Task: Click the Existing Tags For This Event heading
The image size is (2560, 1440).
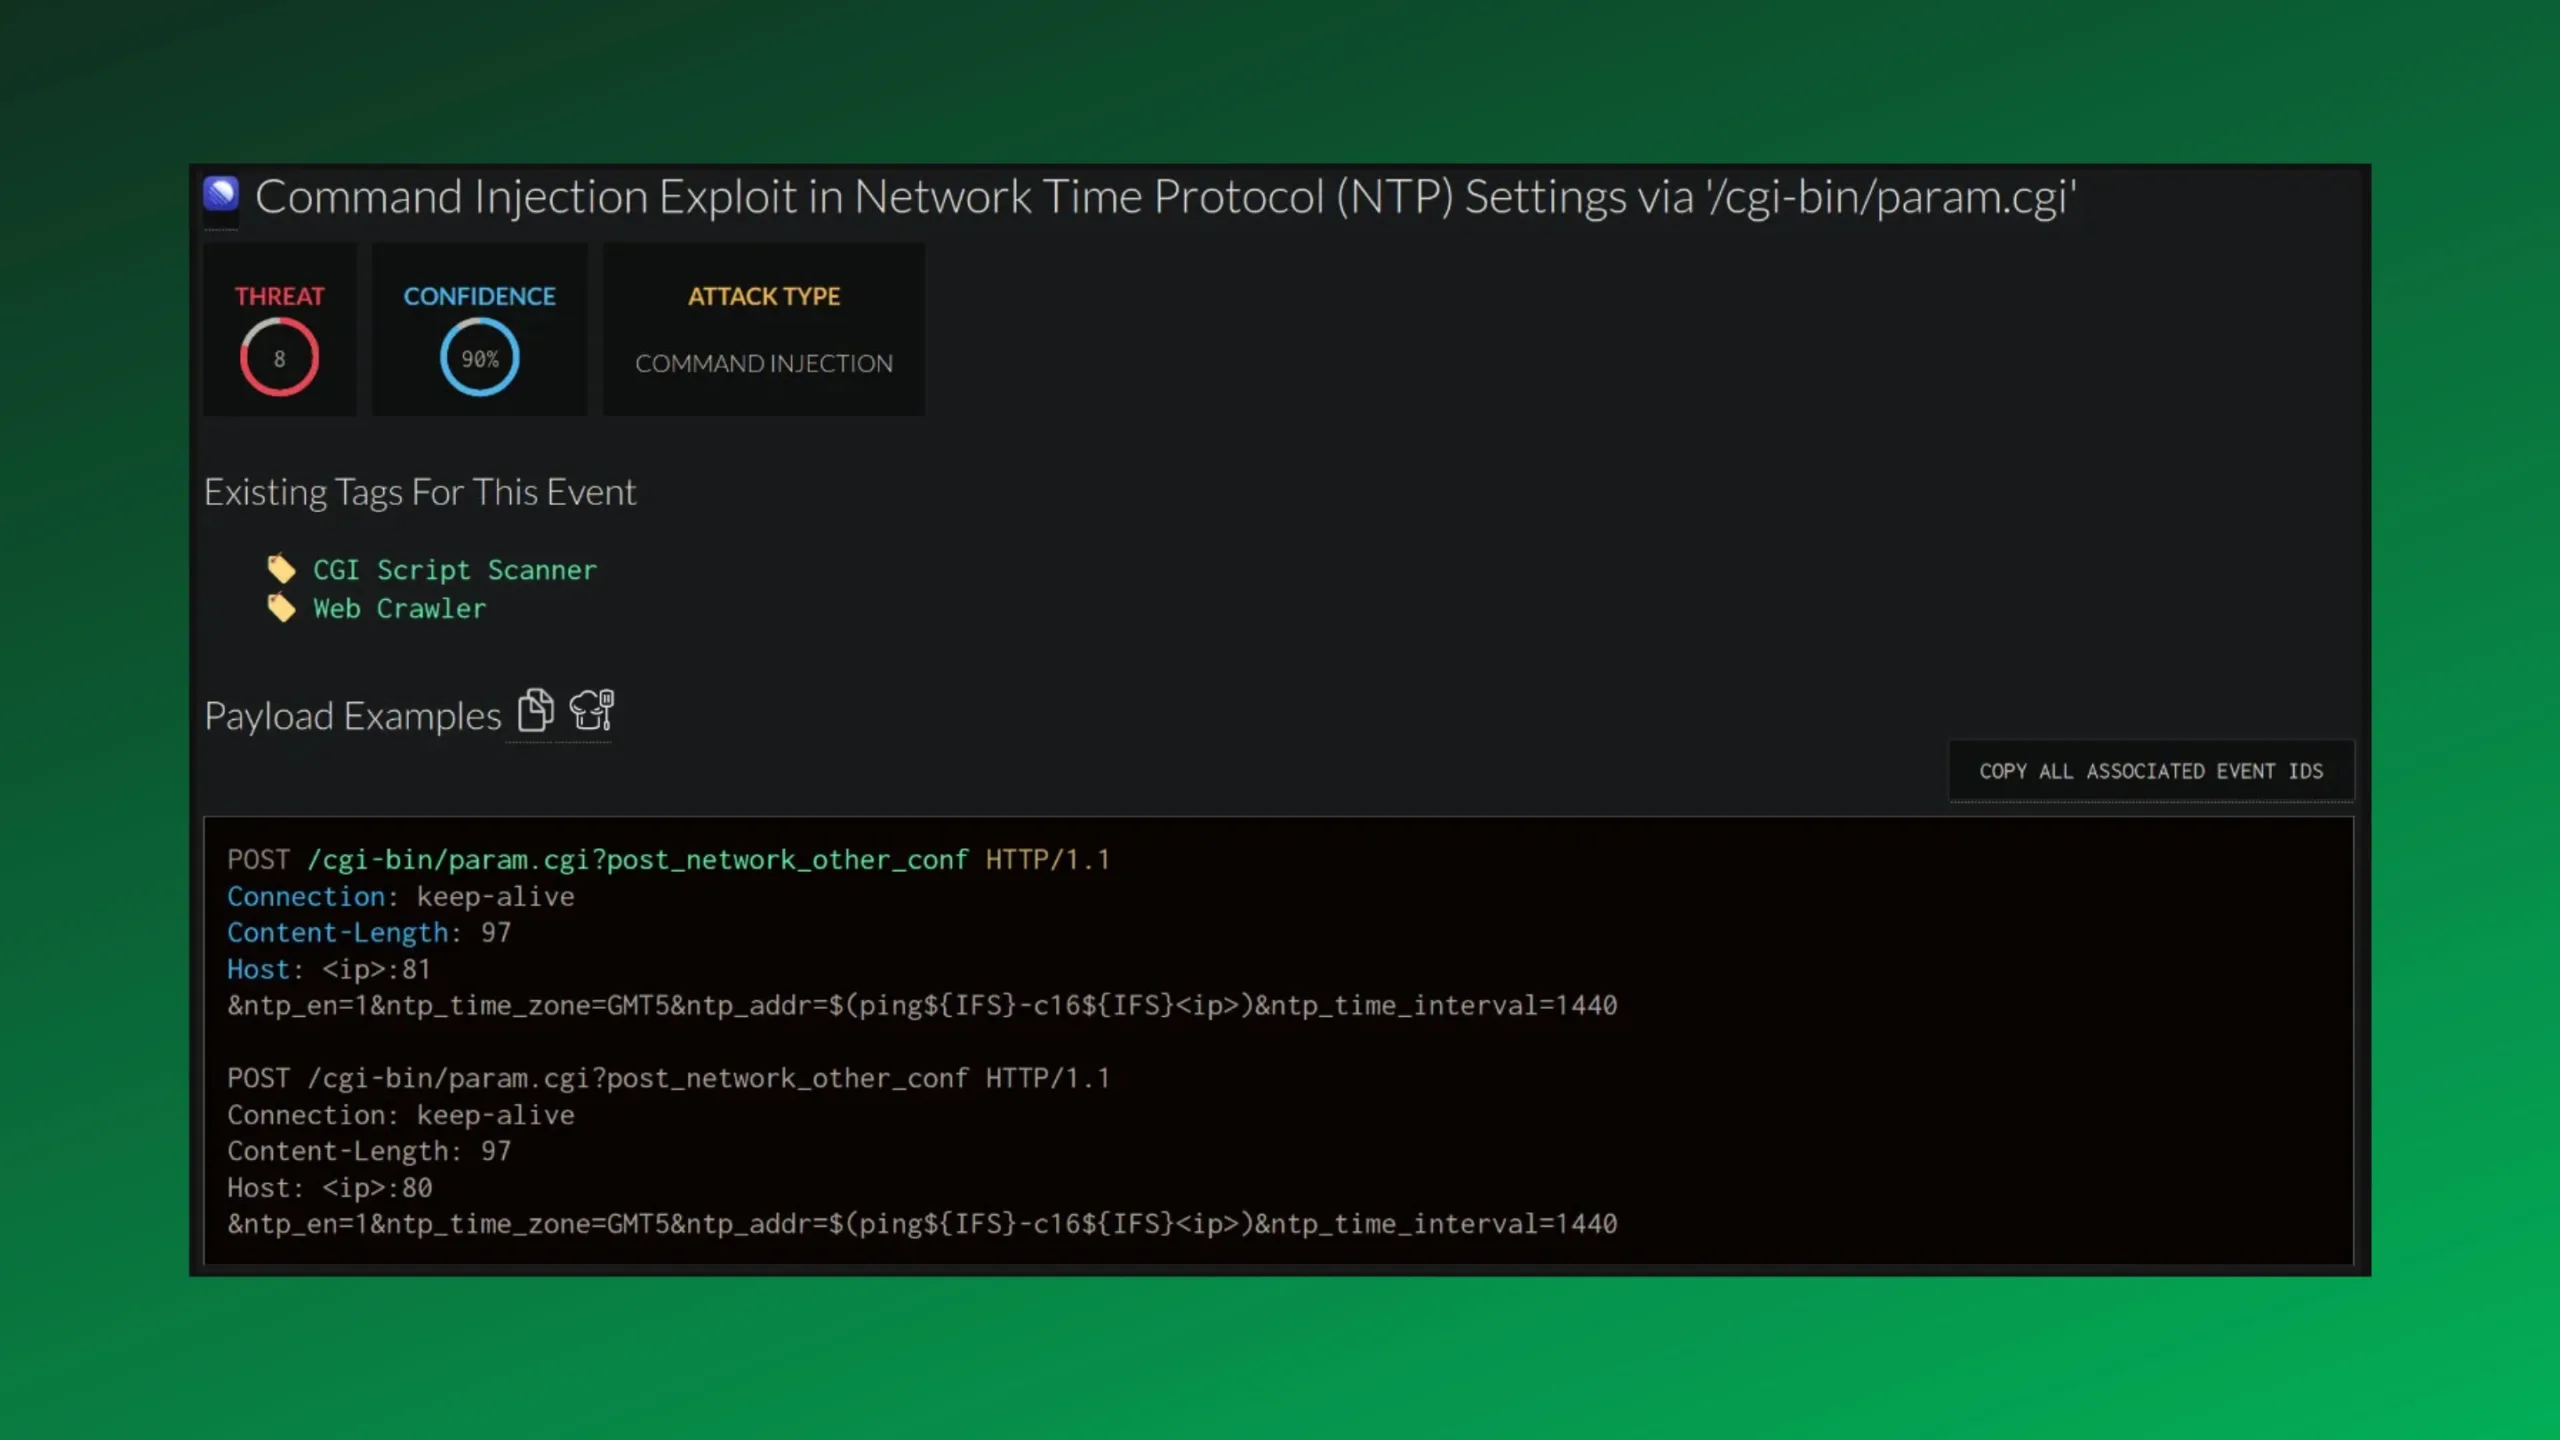Action: tap(419, 492)
